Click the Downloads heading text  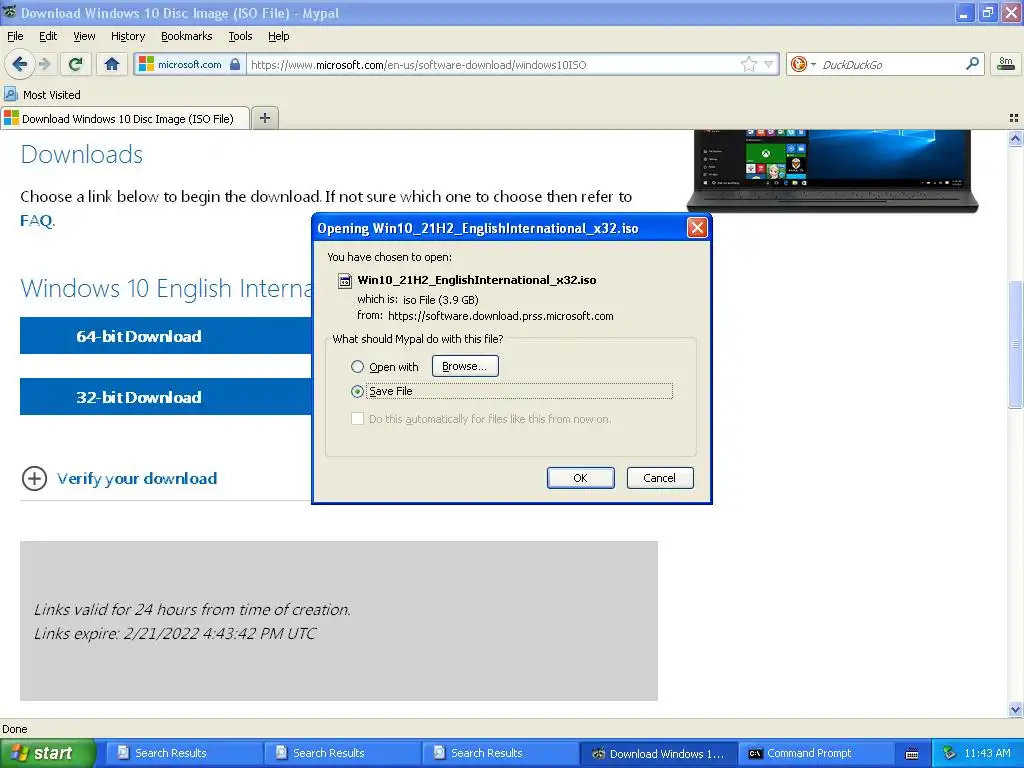pyautogui.click(x=82, y=155)
